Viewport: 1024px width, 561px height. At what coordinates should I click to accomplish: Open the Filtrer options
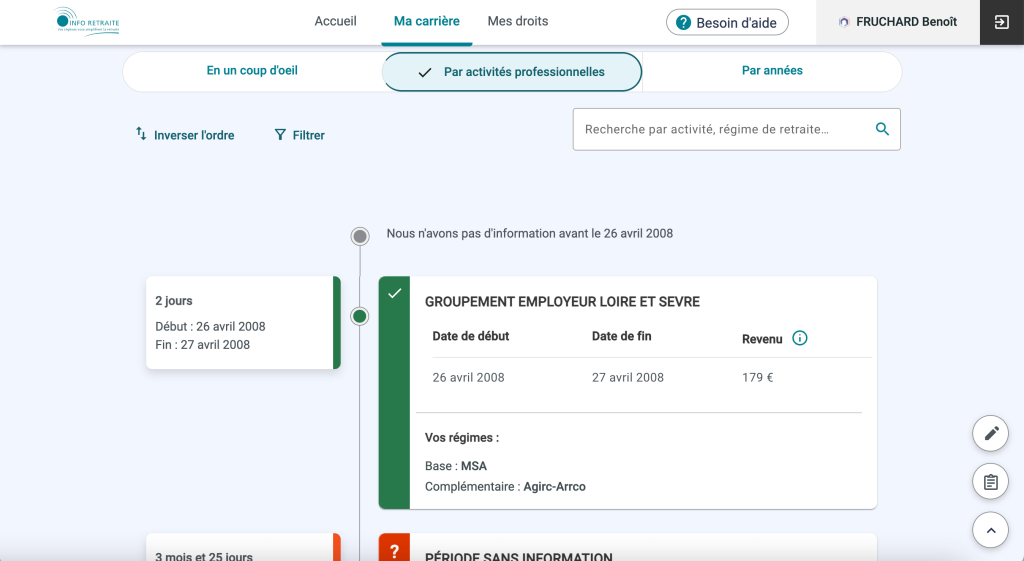(300, 135)
